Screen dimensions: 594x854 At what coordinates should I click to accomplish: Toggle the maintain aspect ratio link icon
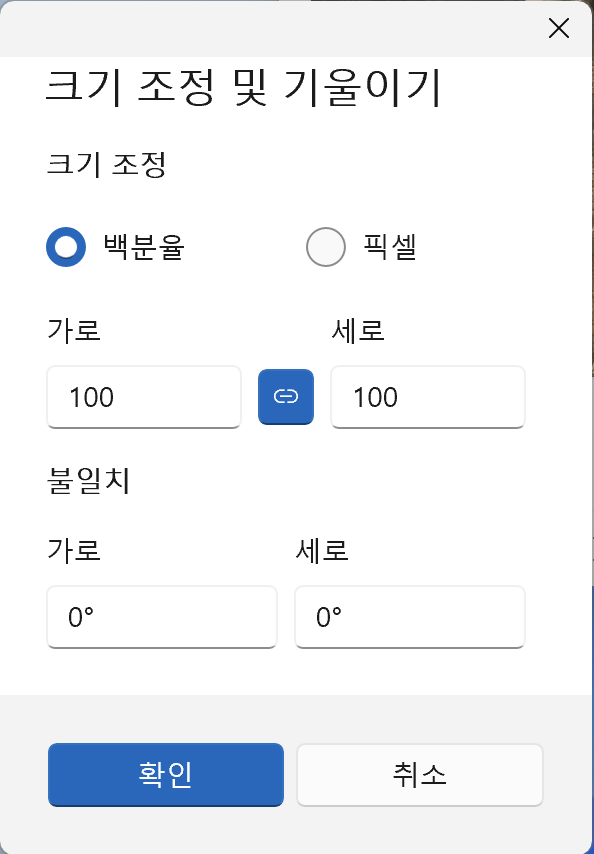286,397
